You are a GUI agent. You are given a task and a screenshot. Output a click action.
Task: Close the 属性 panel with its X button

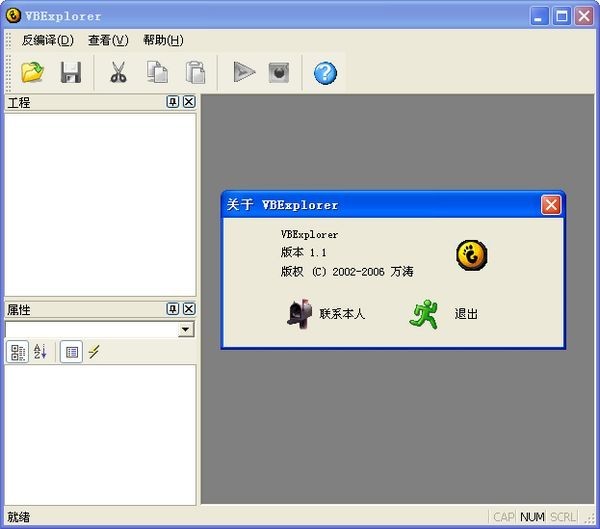click(x=189, y=309)
